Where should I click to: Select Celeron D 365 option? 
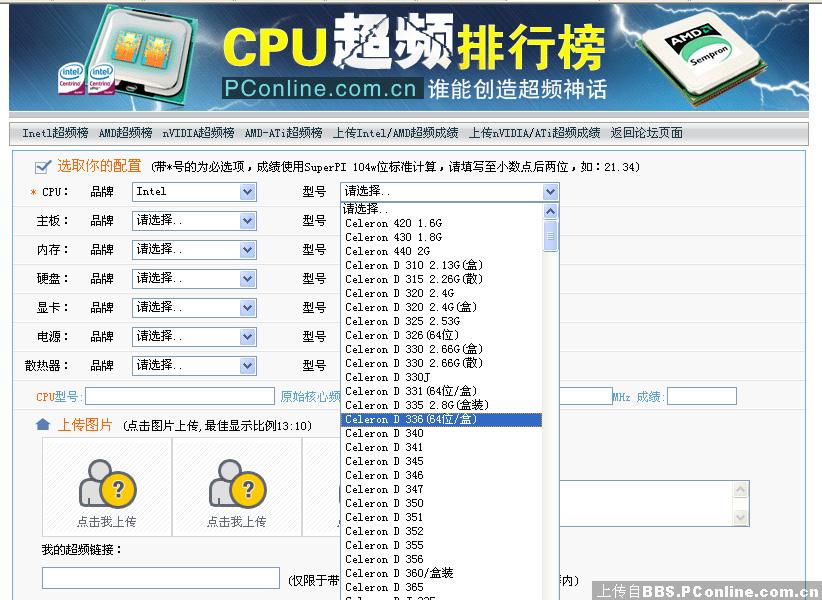point(441,587)
